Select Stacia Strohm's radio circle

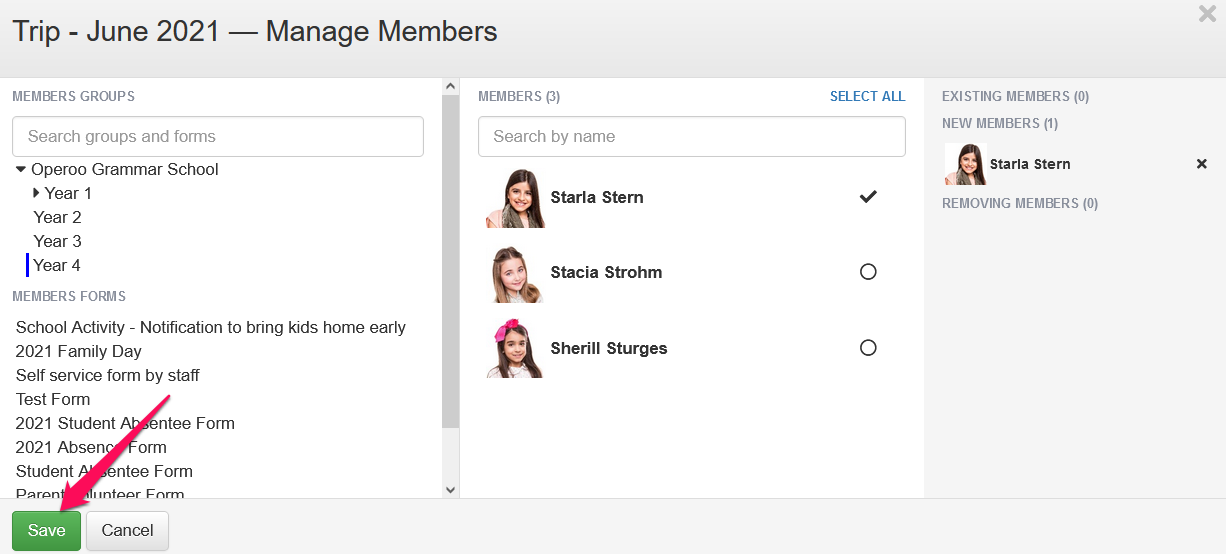[868, 272]
